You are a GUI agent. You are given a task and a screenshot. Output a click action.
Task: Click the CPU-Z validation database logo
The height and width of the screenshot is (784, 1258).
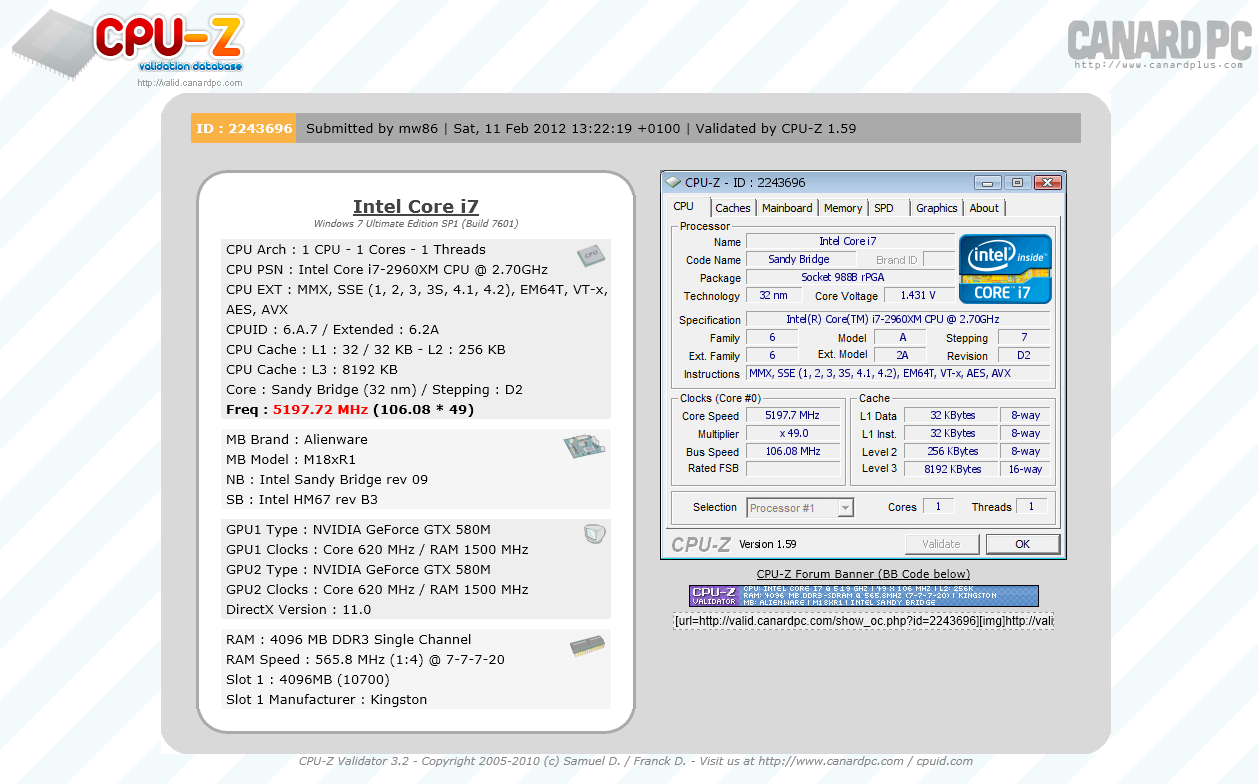coord(128,46)
